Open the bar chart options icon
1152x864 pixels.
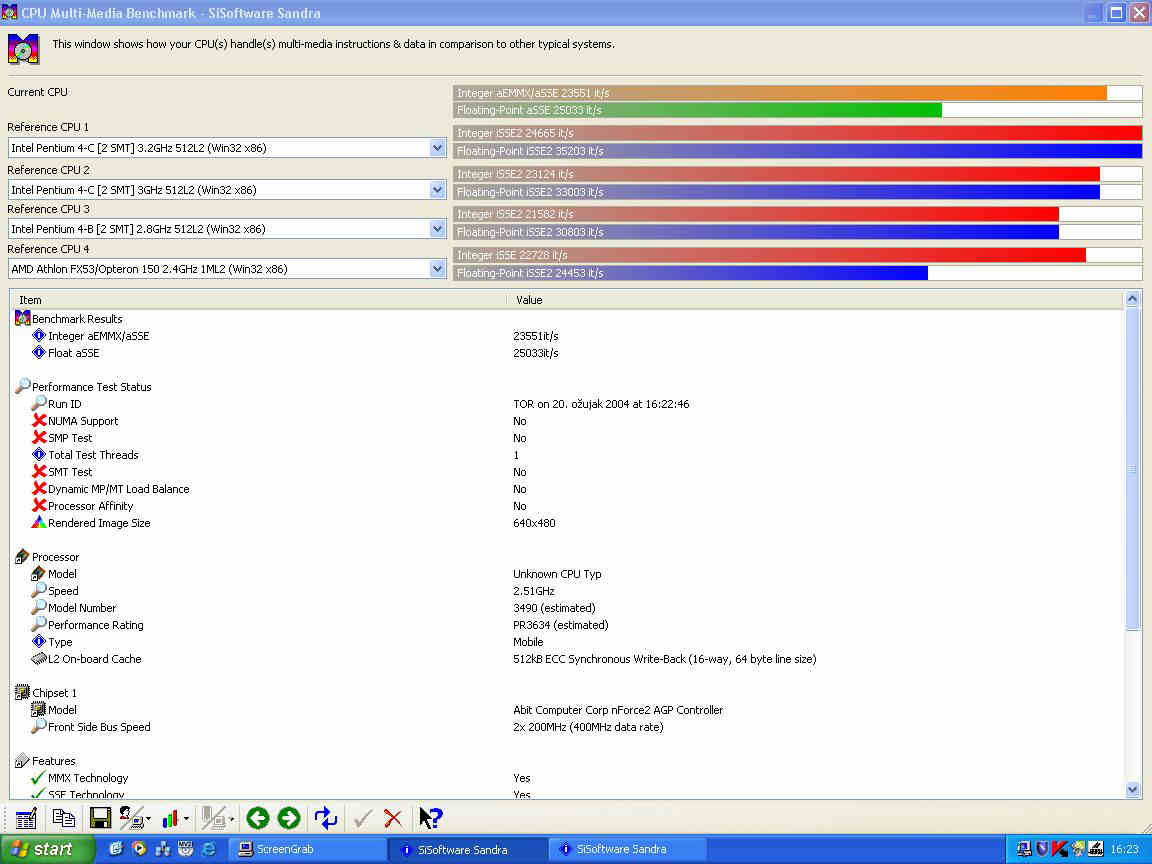(170, 818)
